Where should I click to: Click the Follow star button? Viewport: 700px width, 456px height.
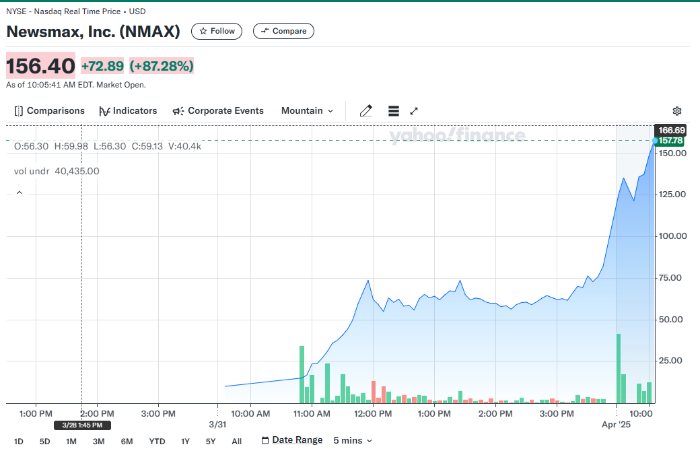[x=217, y=31]
